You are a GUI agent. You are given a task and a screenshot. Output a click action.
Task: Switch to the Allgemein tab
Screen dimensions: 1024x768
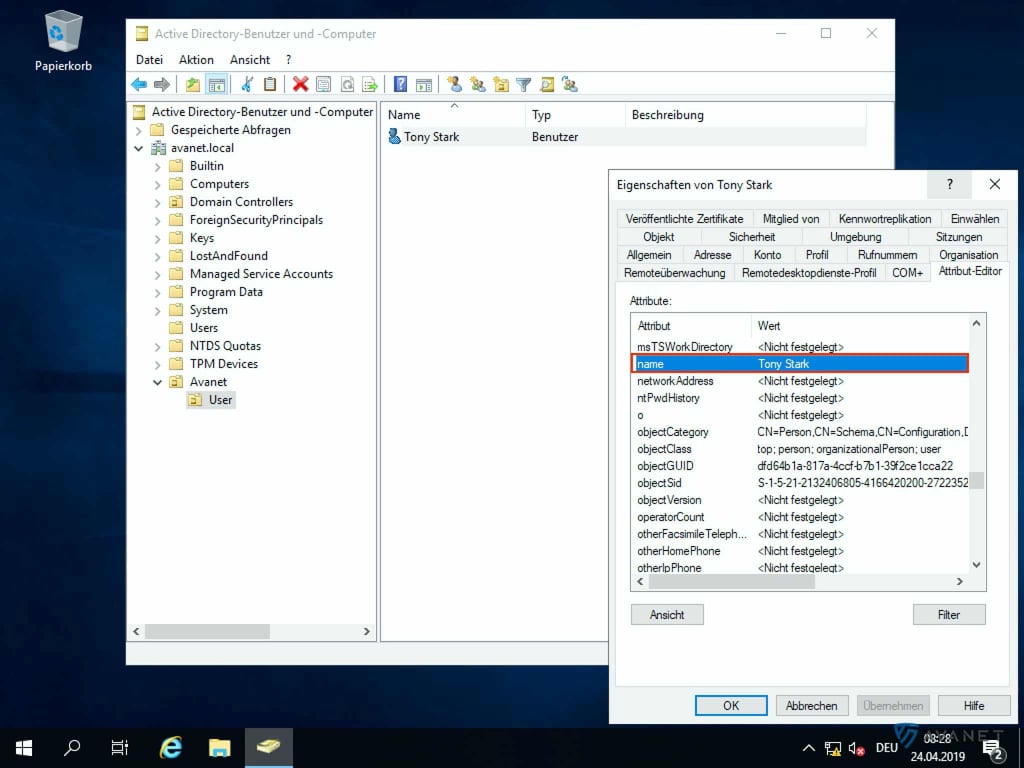648,255
